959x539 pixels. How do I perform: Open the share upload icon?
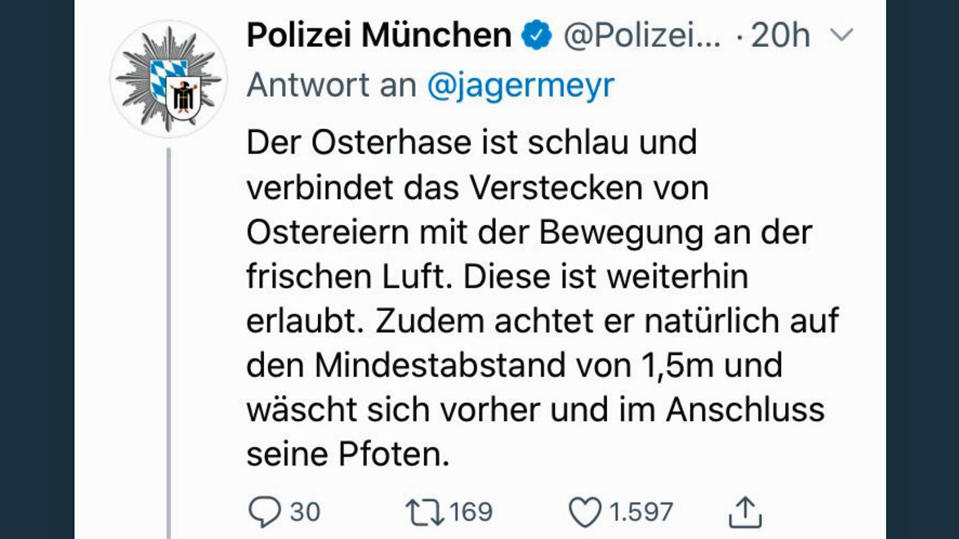click(745, 511)
